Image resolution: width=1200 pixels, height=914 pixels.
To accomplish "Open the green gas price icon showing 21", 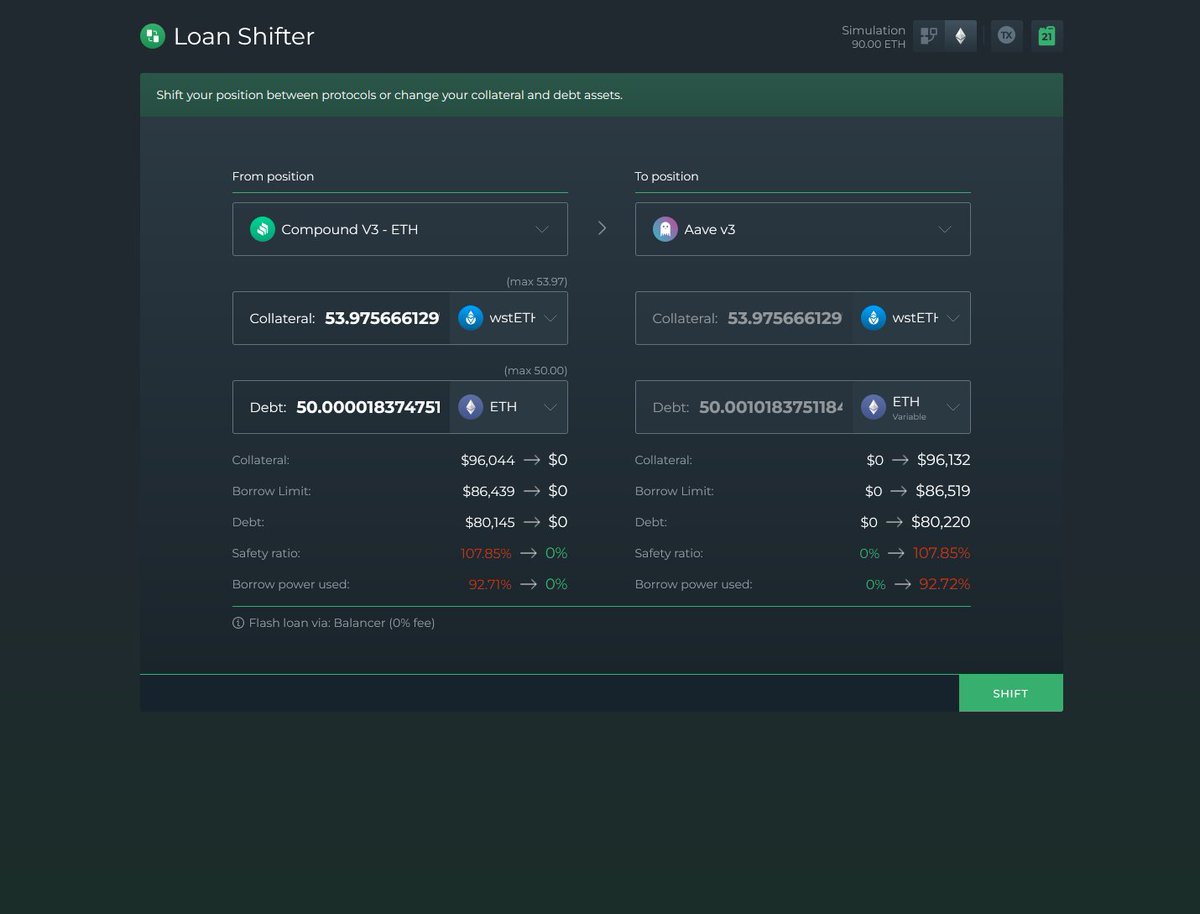I will 1047,36.
